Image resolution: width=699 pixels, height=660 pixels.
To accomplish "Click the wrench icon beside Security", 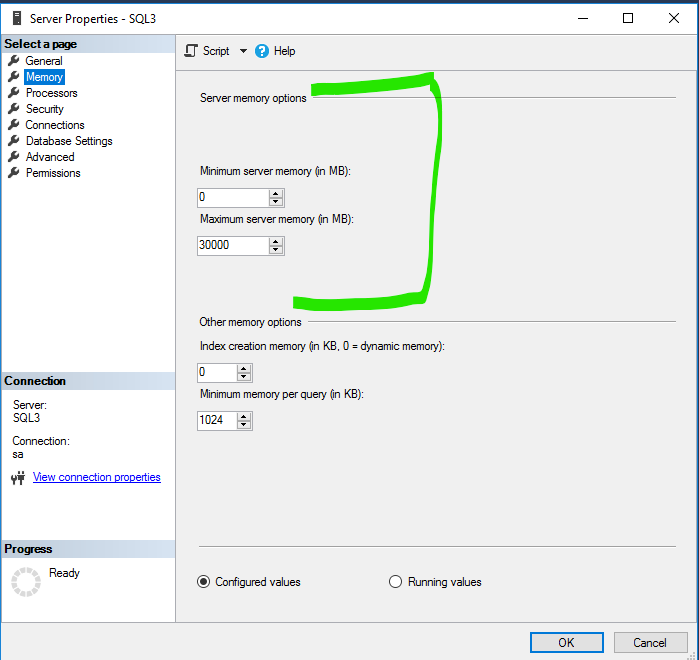I will click(x=14, y=109).
